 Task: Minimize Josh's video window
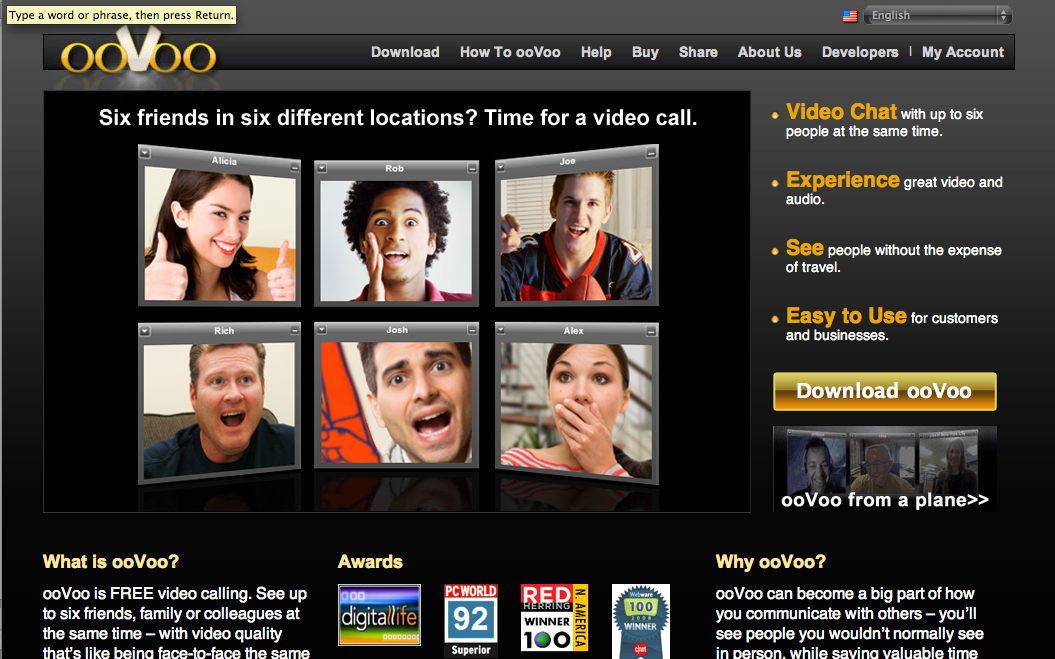pos(472,329)
